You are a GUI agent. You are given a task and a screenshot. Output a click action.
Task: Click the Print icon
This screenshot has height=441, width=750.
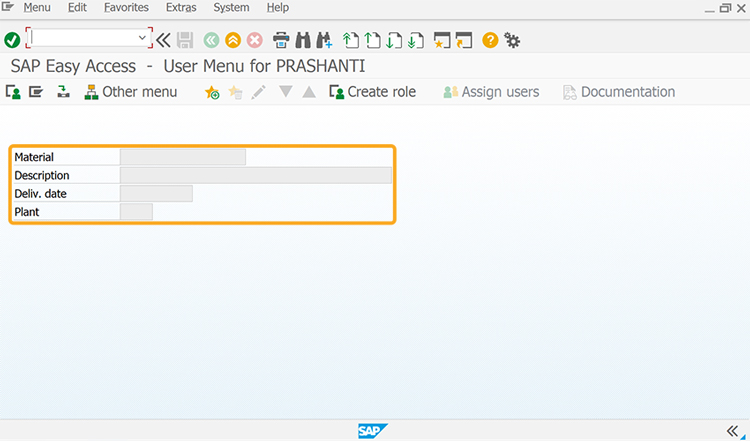[281, 40]
